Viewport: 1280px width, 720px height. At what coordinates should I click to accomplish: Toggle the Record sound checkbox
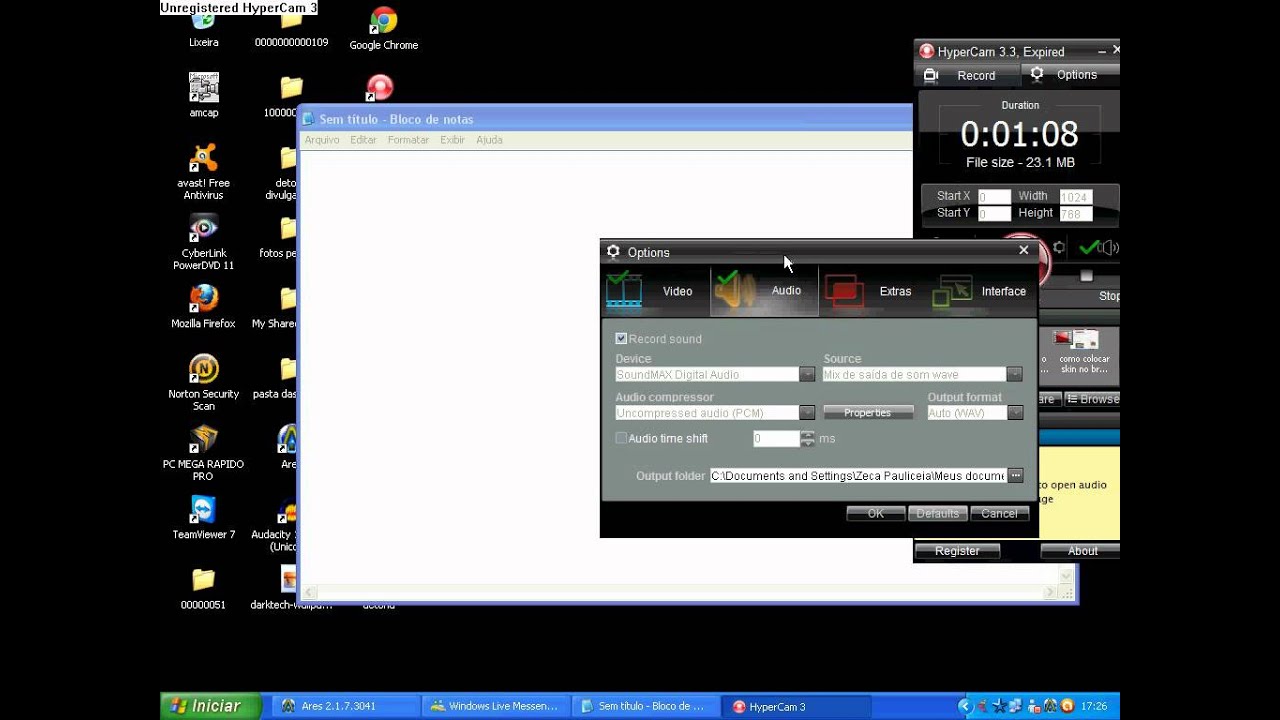click(x=621, y=339)
